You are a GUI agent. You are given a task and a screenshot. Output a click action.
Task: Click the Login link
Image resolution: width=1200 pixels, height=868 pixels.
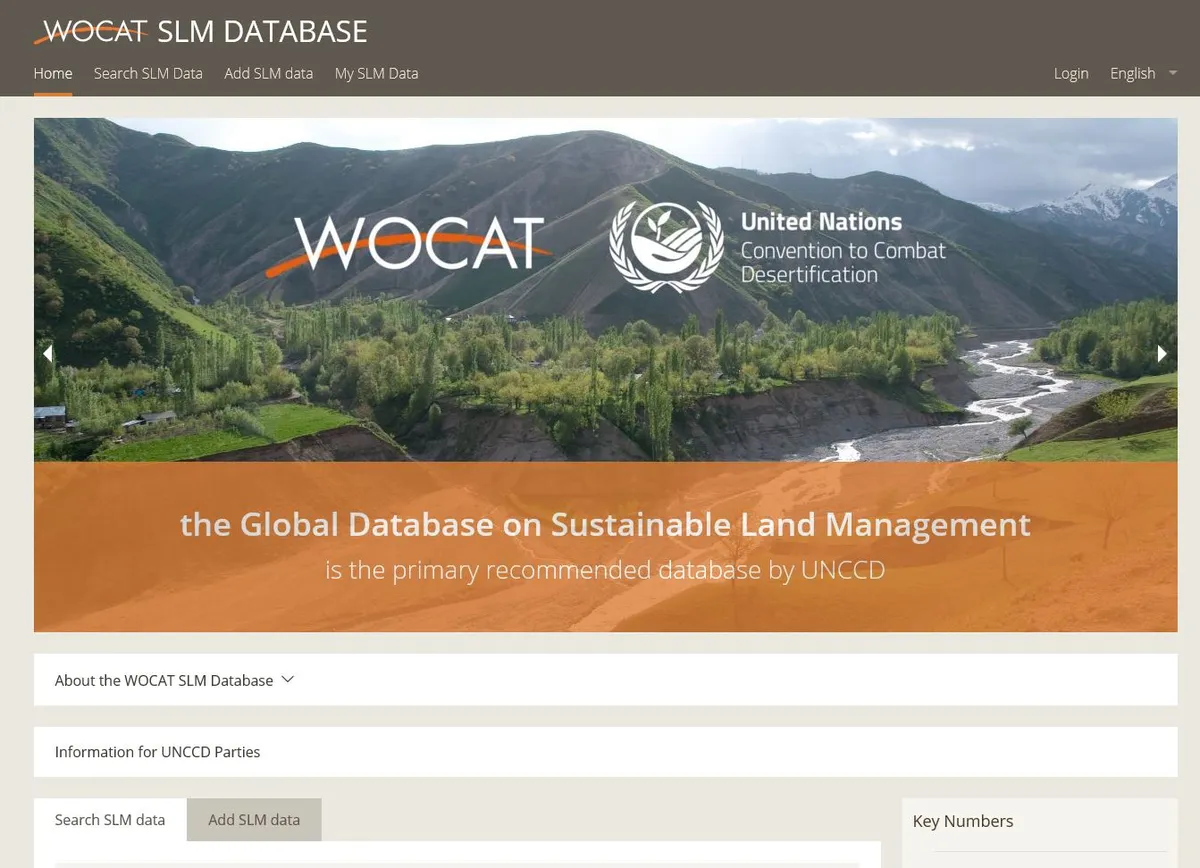pos(1070,73)
